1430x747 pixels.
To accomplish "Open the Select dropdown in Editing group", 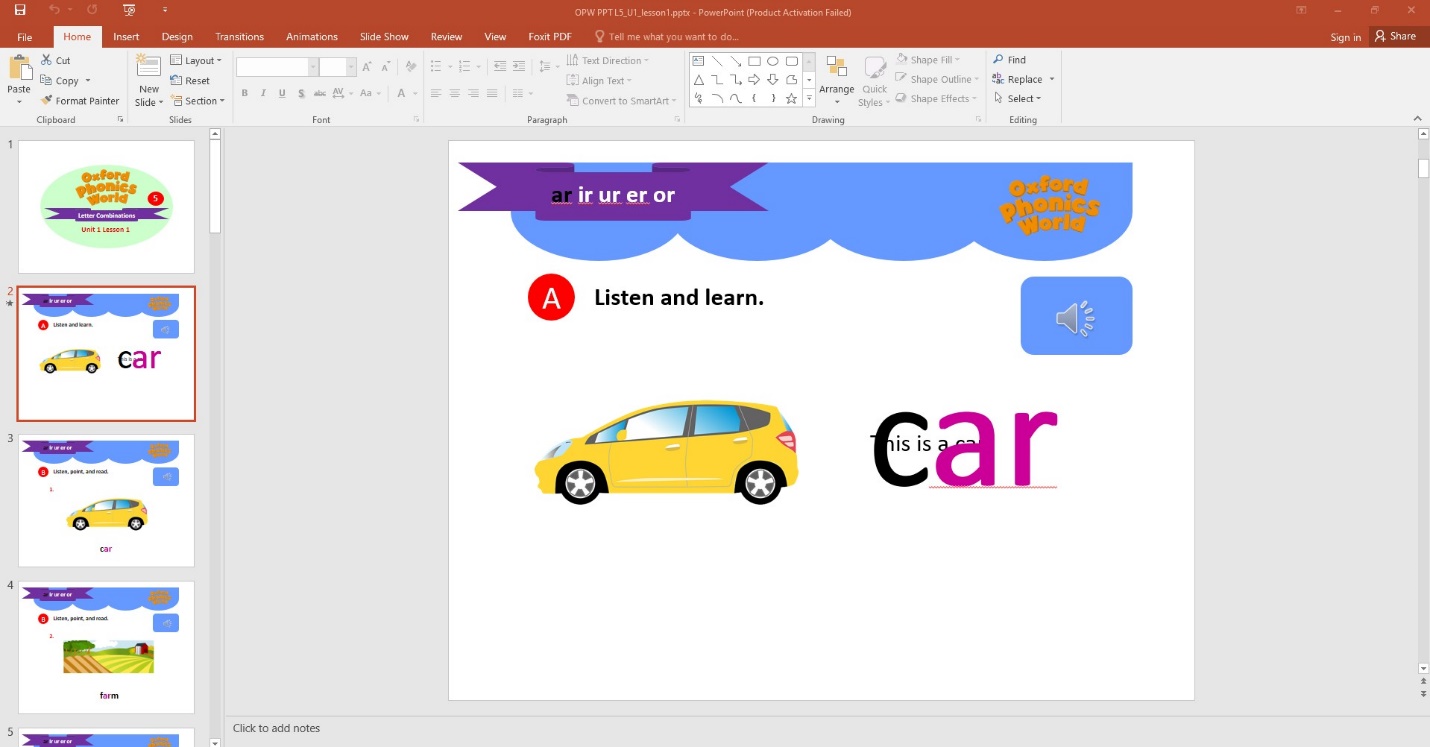I will 1018,98.
